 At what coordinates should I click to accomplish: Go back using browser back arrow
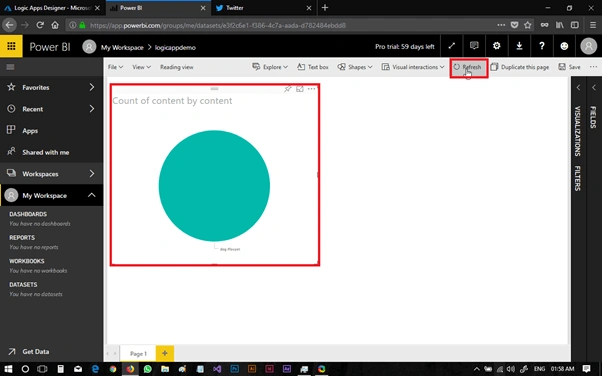pyautogui.click(x=9, y=25)
